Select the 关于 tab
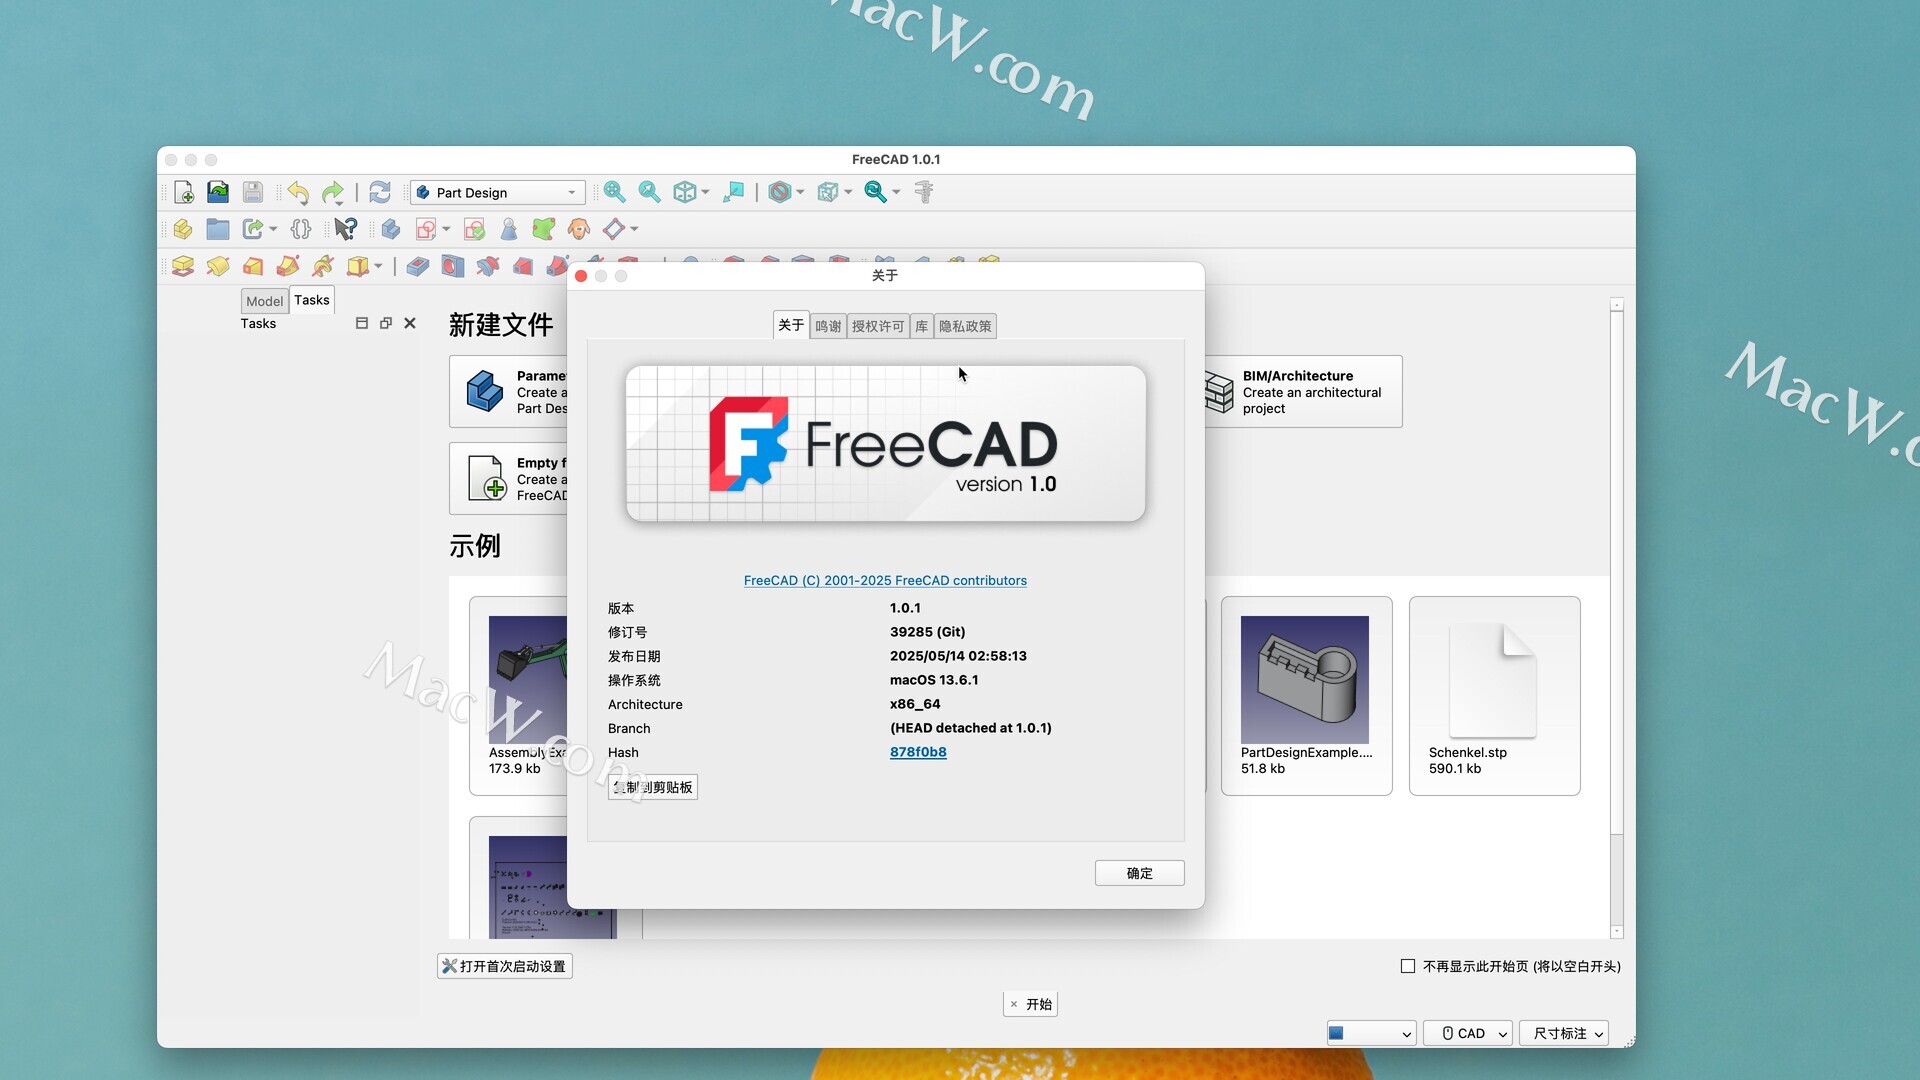1920x1080 pixels. [791, 325]
